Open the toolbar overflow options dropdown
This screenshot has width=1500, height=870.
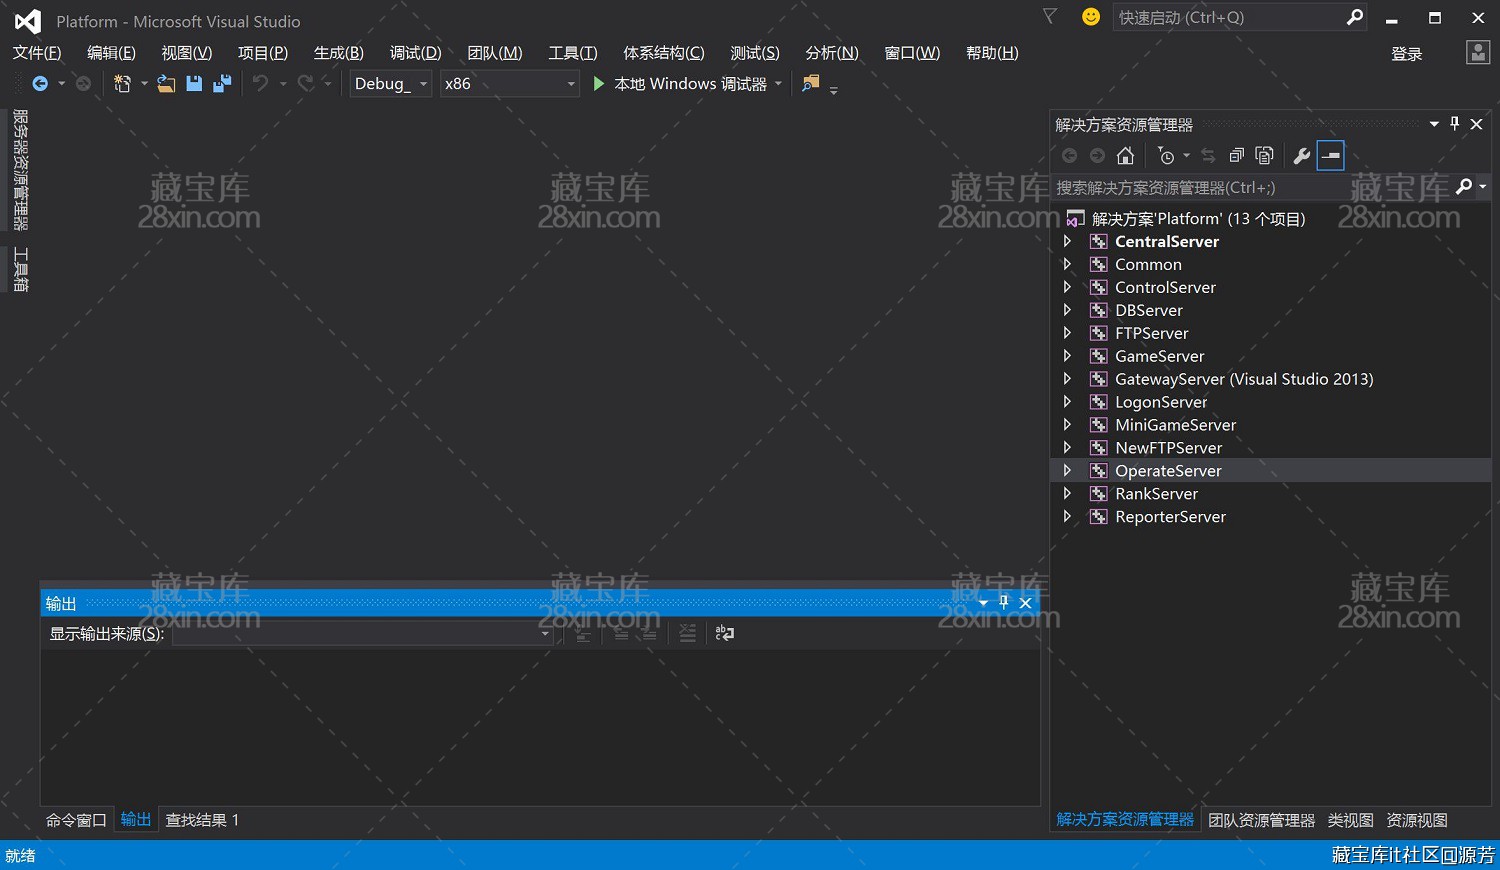[833, 89]
